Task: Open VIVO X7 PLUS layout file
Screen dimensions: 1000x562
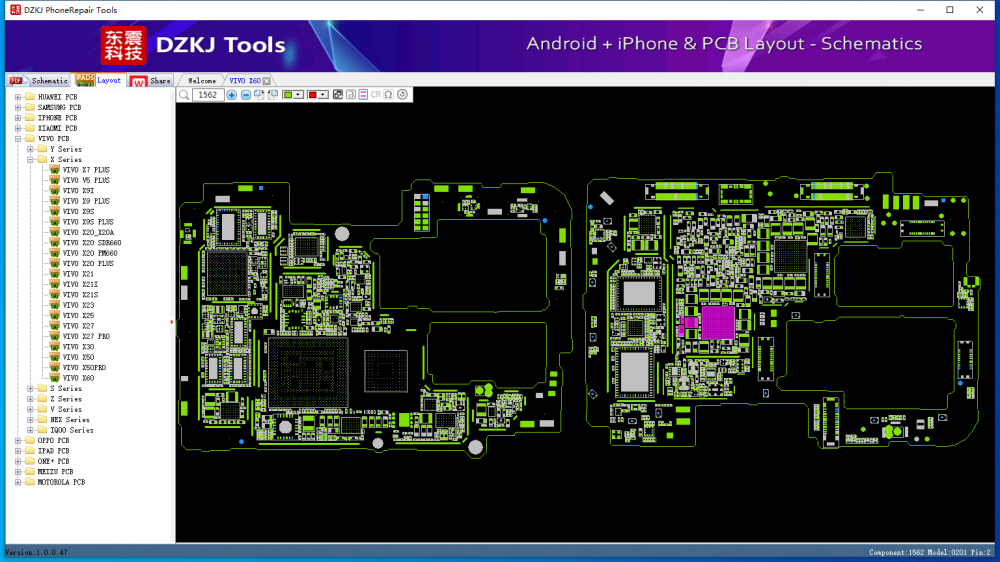Action: click(x=86, y=170)
